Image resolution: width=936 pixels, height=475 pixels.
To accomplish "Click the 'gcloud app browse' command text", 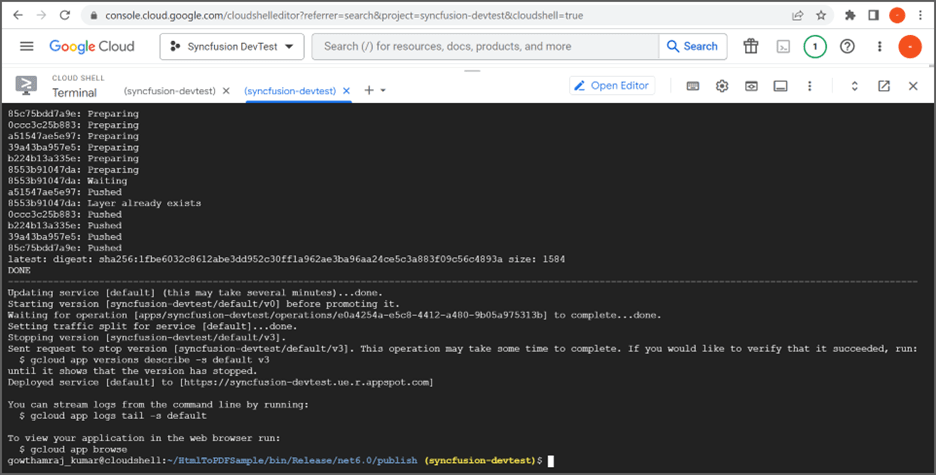I will 78,449.
